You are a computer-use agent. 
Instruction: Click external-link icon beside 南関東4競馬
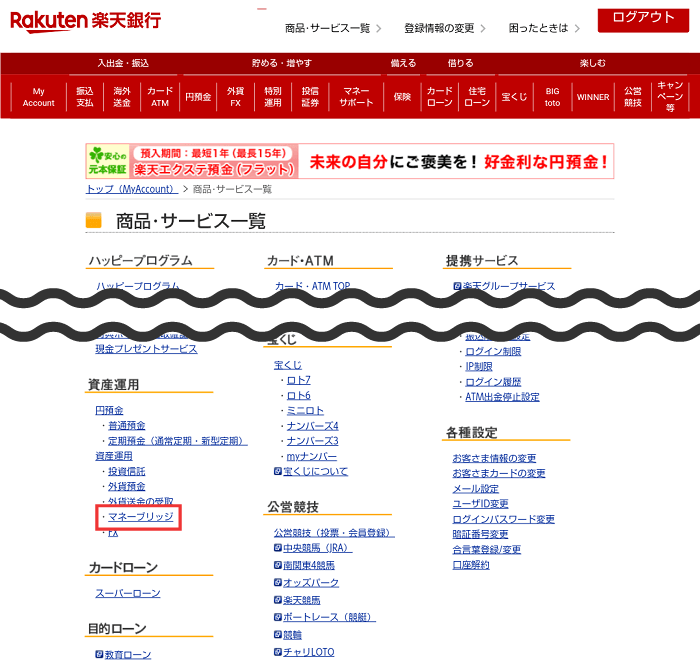coord(278,565)
